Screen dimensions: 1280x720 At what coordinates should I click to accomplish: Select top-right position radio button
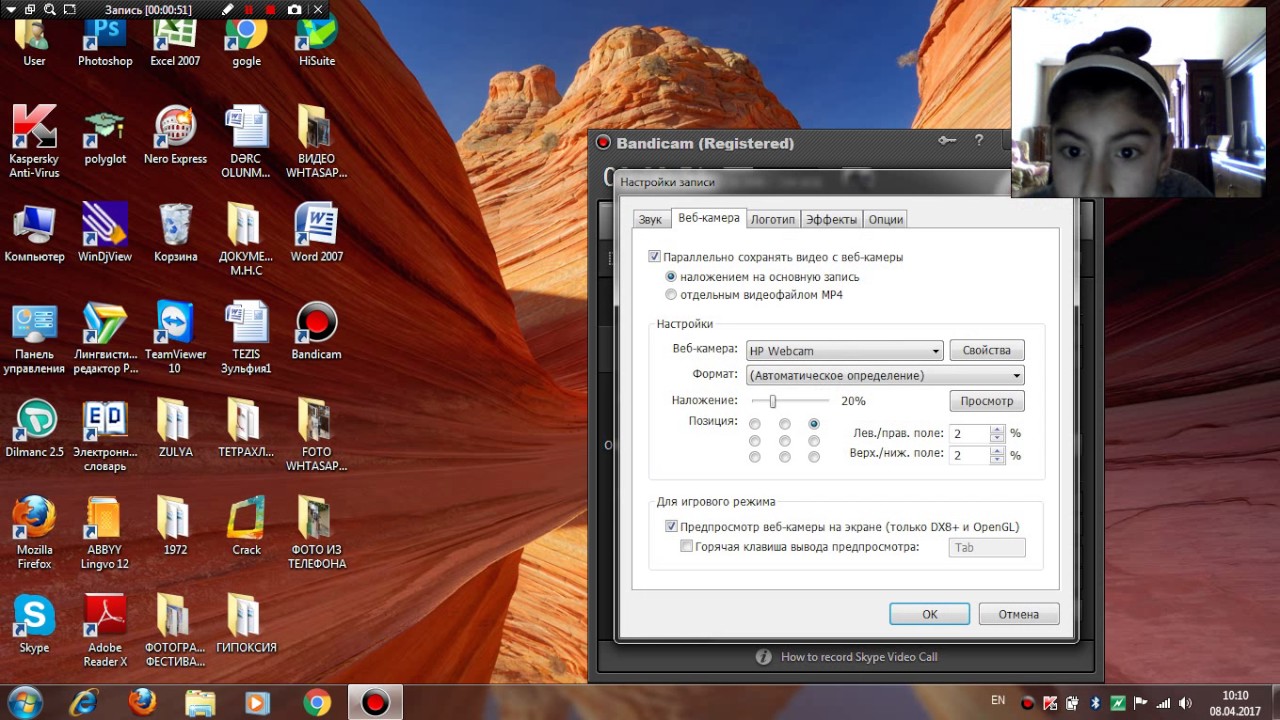[x=814, y=424]
